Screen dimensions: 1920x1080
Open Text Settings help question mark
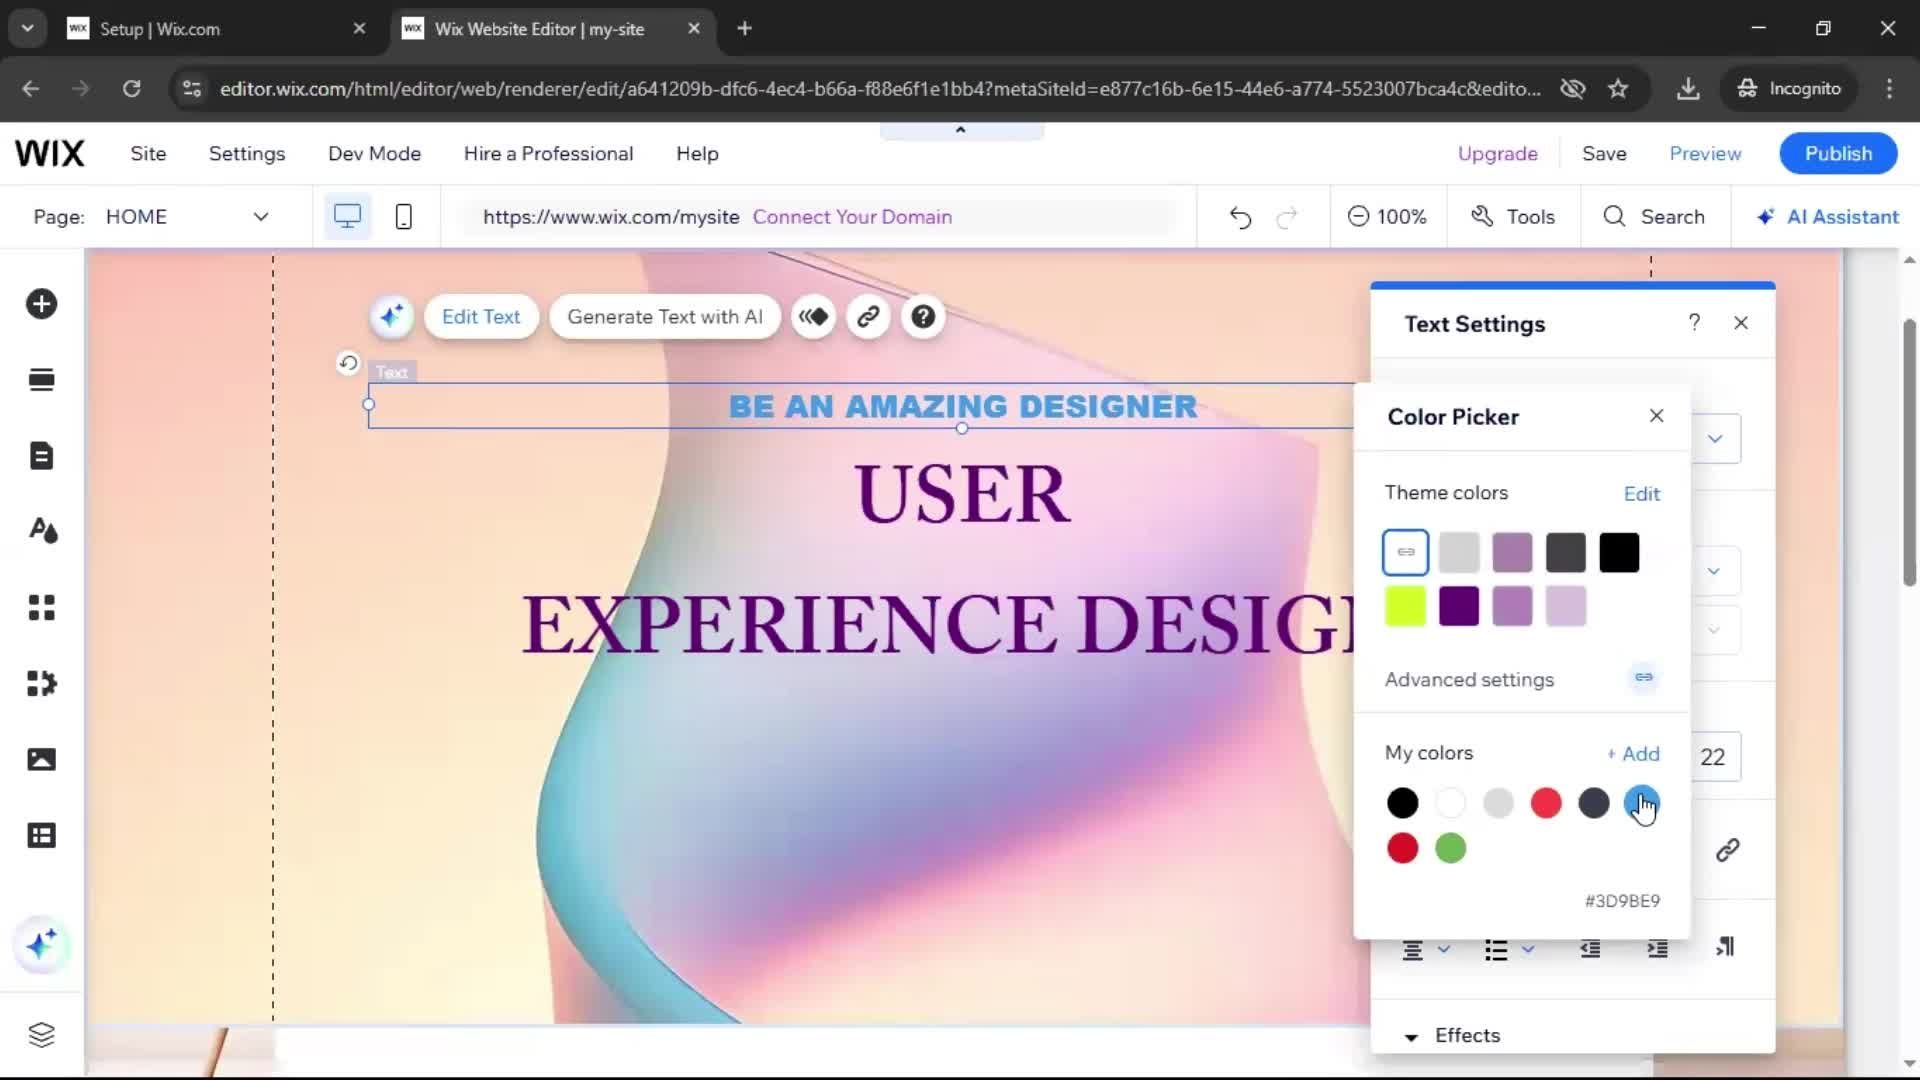(x=1694, y=323)
